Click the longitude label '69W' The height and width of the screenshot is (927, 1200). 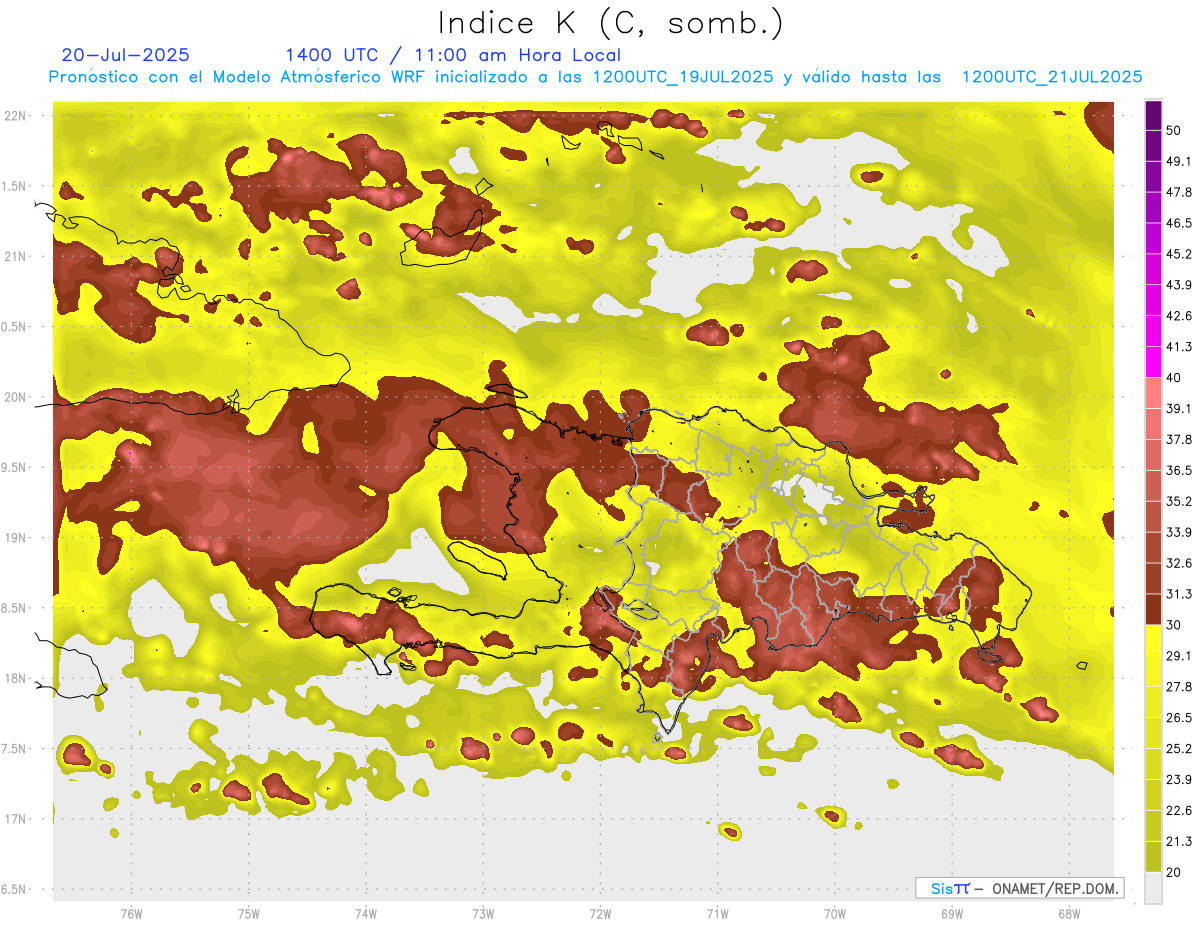pos(951,914)
